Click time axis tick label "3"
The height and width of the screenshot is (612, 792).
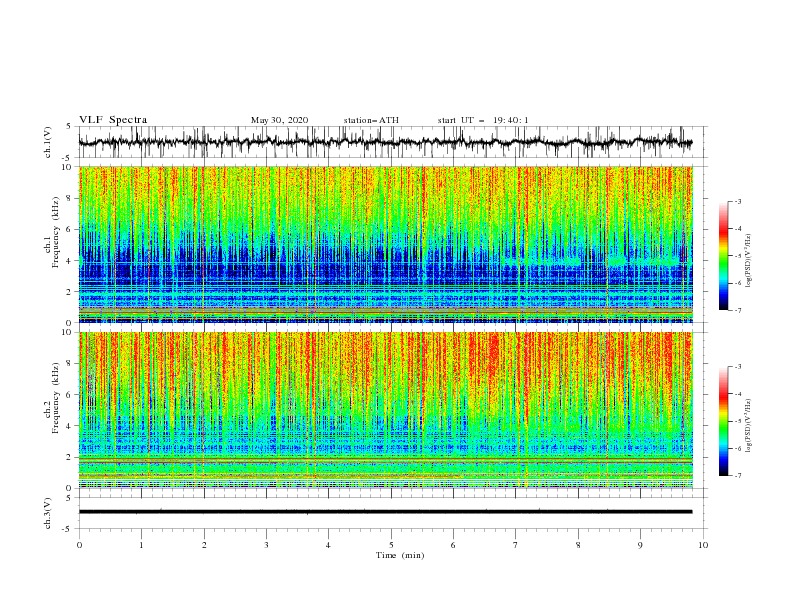[266, 545]
